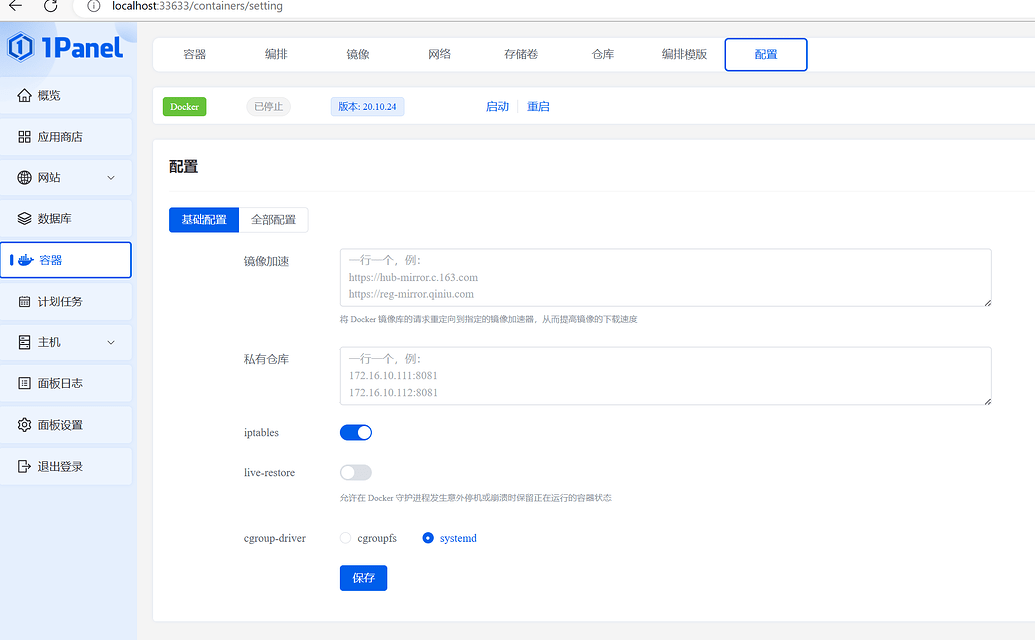Focus the 私有仓库 registry text area
This screenshot has height=640, width=1035.
point(665,375)
